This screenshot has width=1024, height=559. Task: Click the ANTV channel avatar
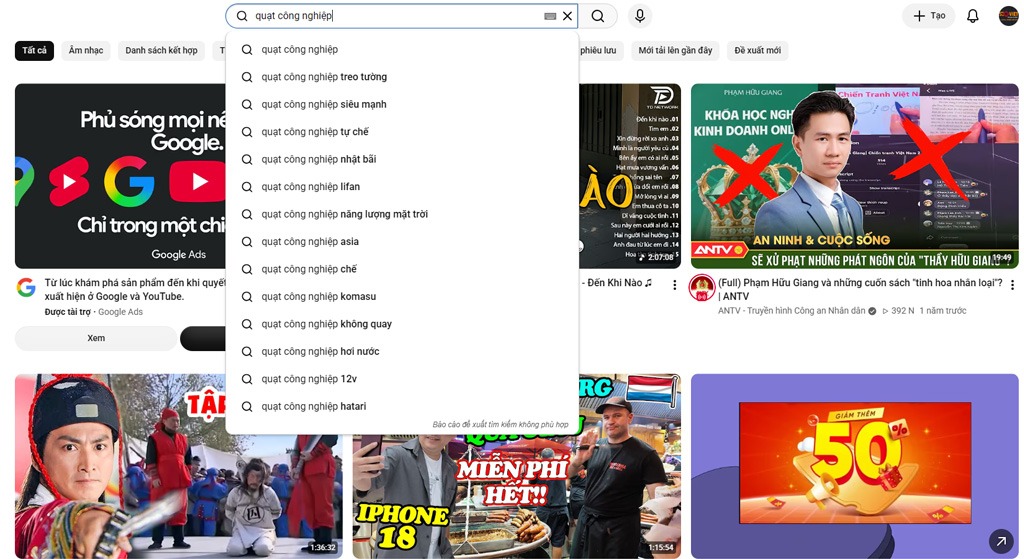[x=702, y=288]
